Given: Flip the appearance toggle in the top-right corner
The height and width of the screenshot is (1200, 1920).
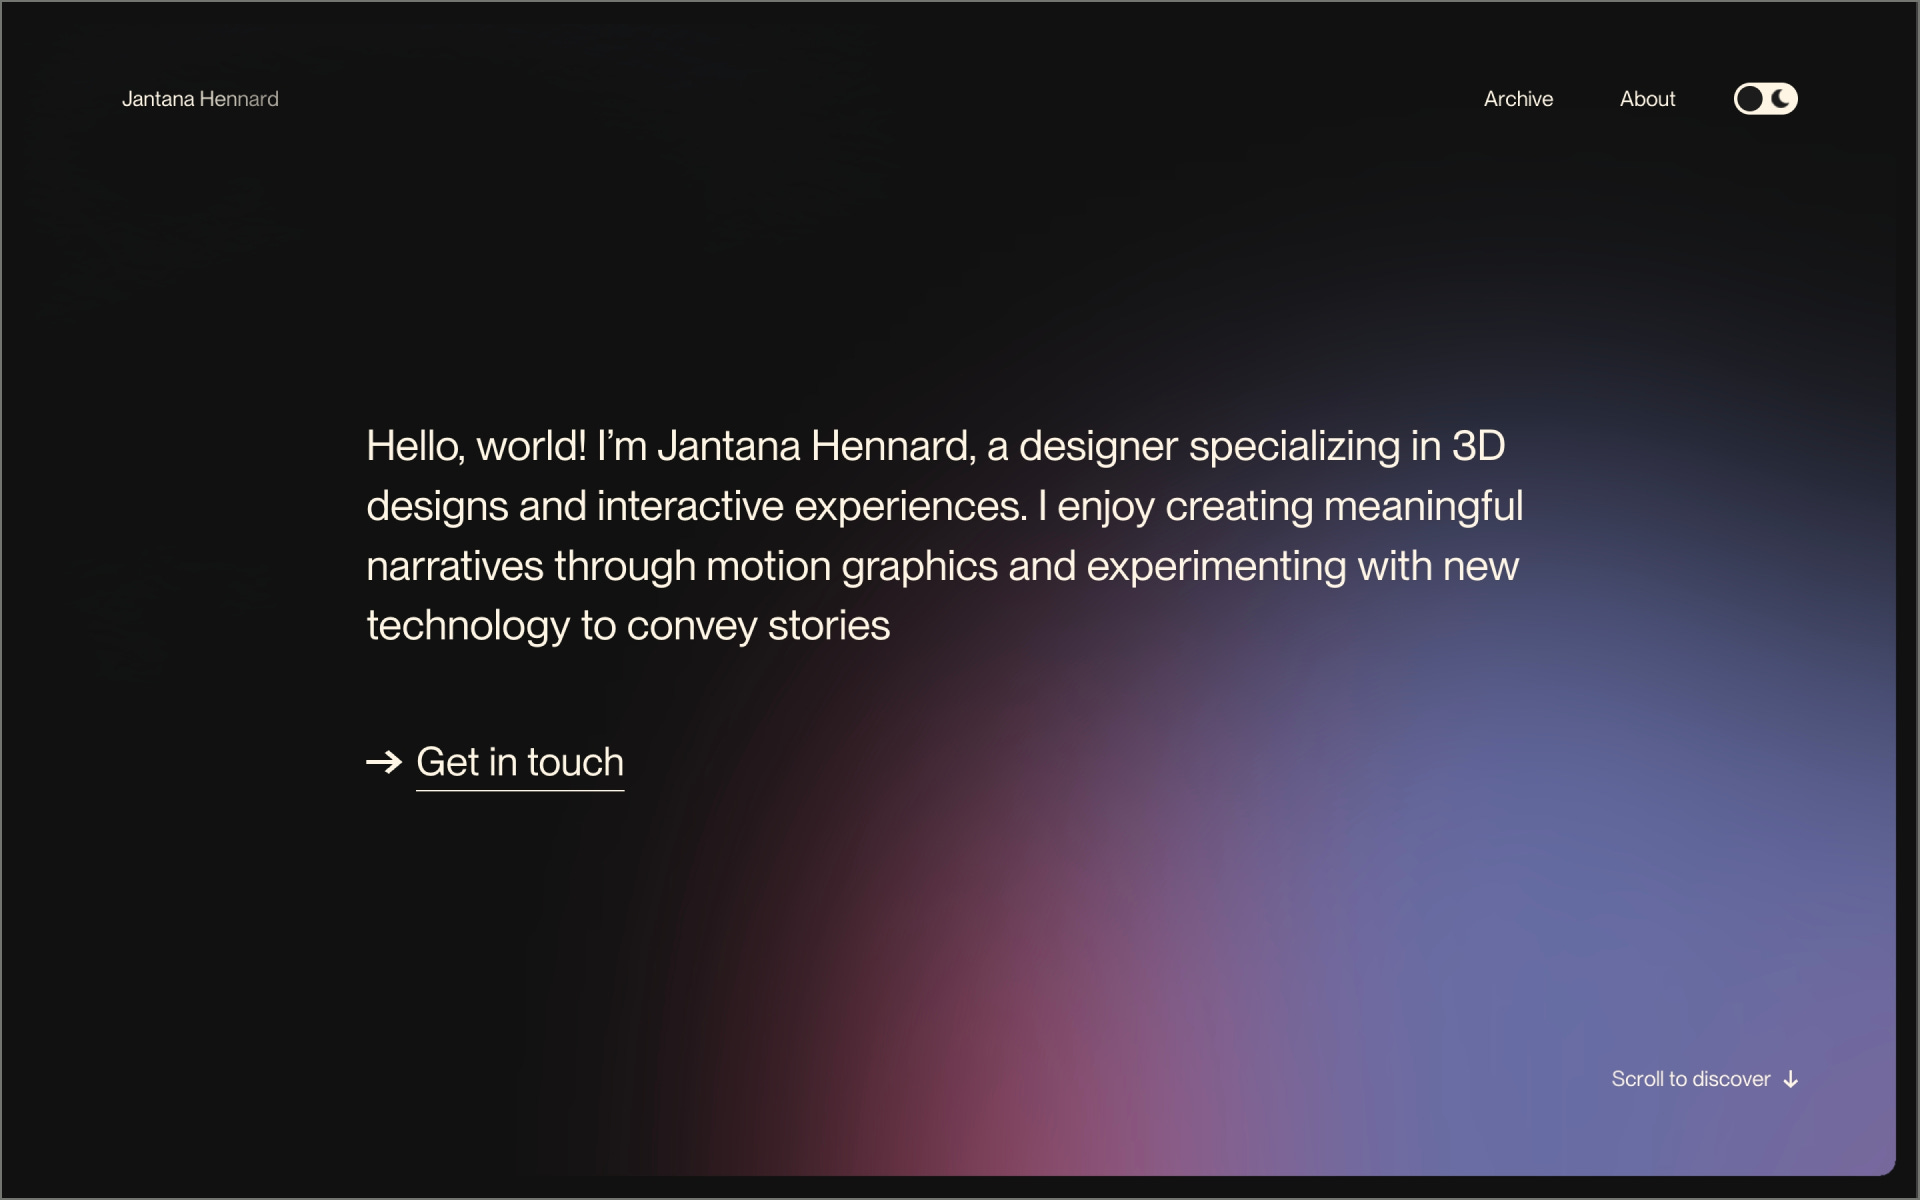Looking at the screenshot, I should click(1764, 99).
